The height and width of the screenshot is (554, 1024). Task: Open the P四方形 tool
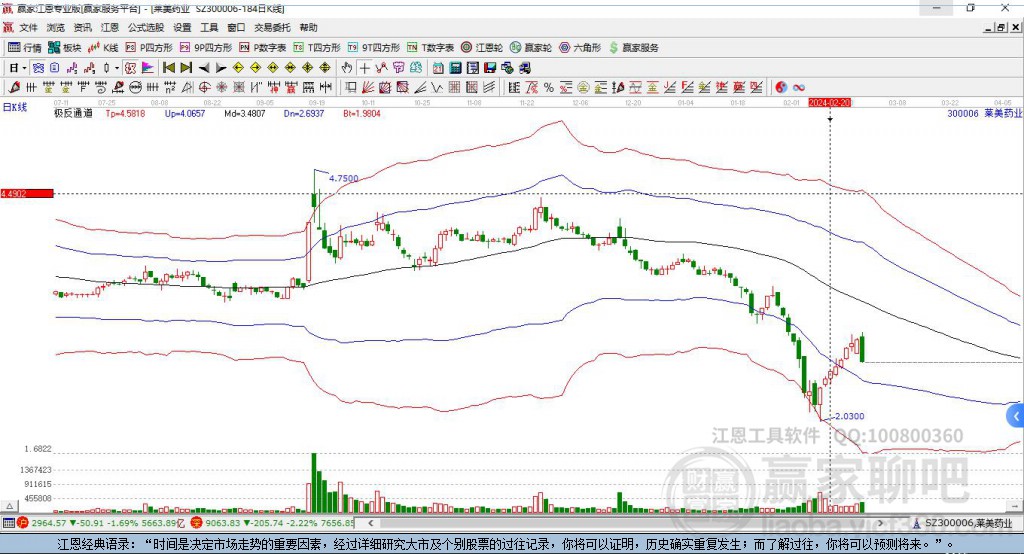149,48
